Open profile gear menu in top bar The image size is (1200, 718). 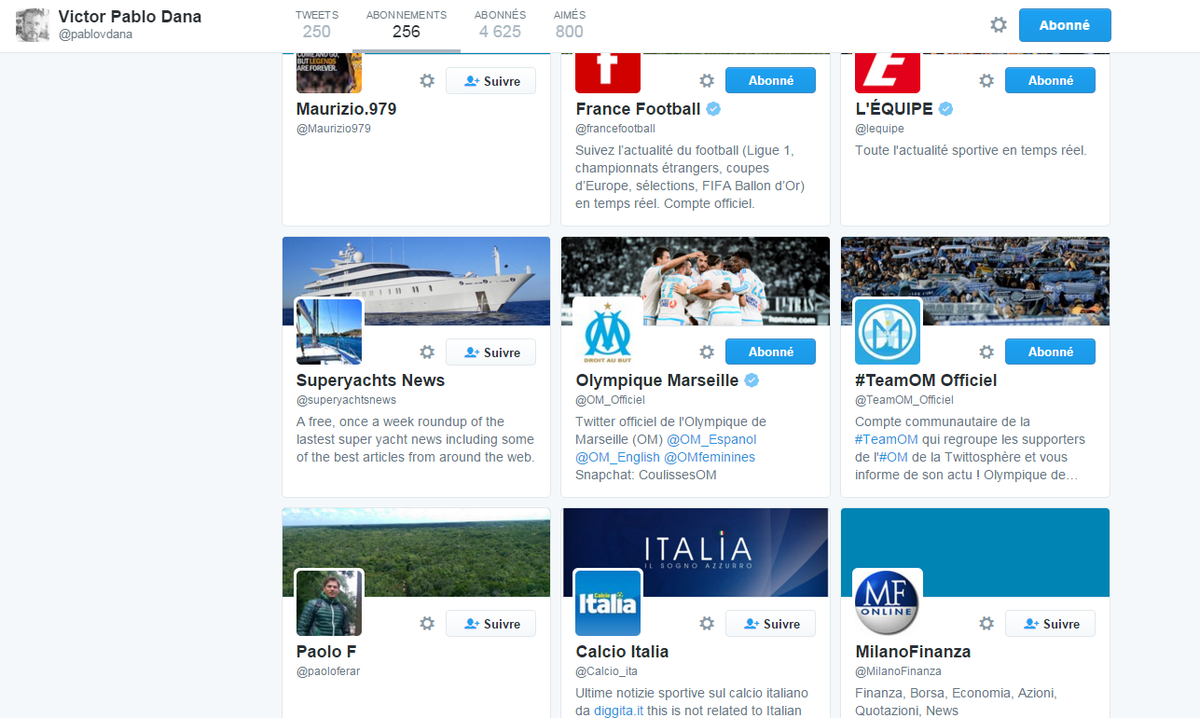coord(998,25)
